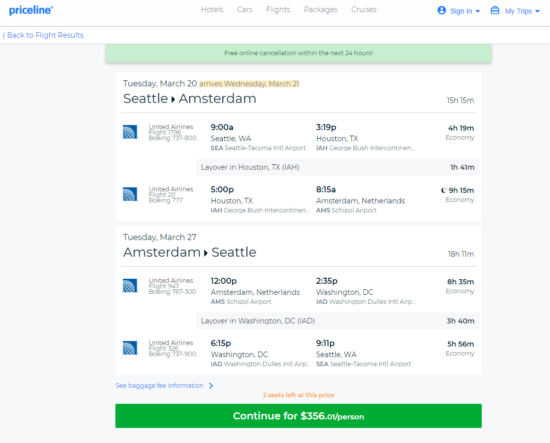
Task: Open See baggage fee information link
Action: click(160, 385)
